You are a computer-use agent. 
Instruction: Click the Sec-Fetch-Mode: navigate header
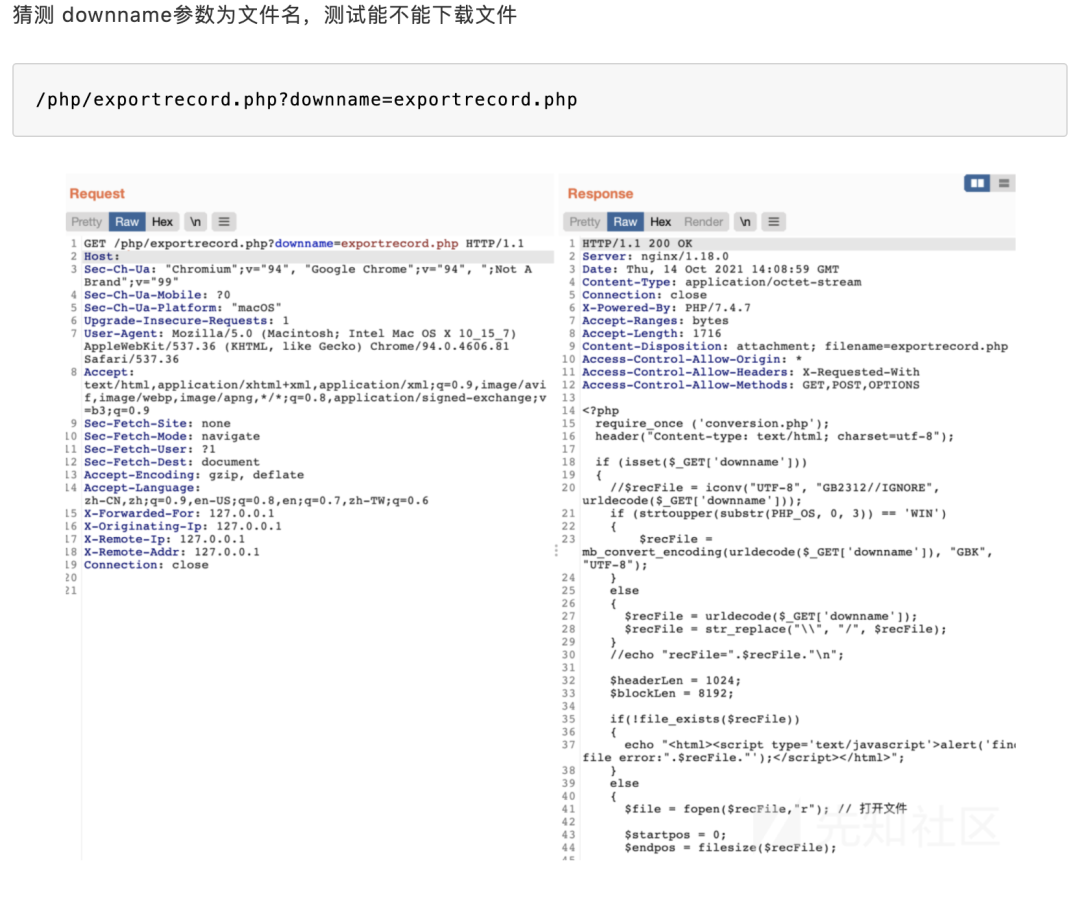[x=172, y=437]
